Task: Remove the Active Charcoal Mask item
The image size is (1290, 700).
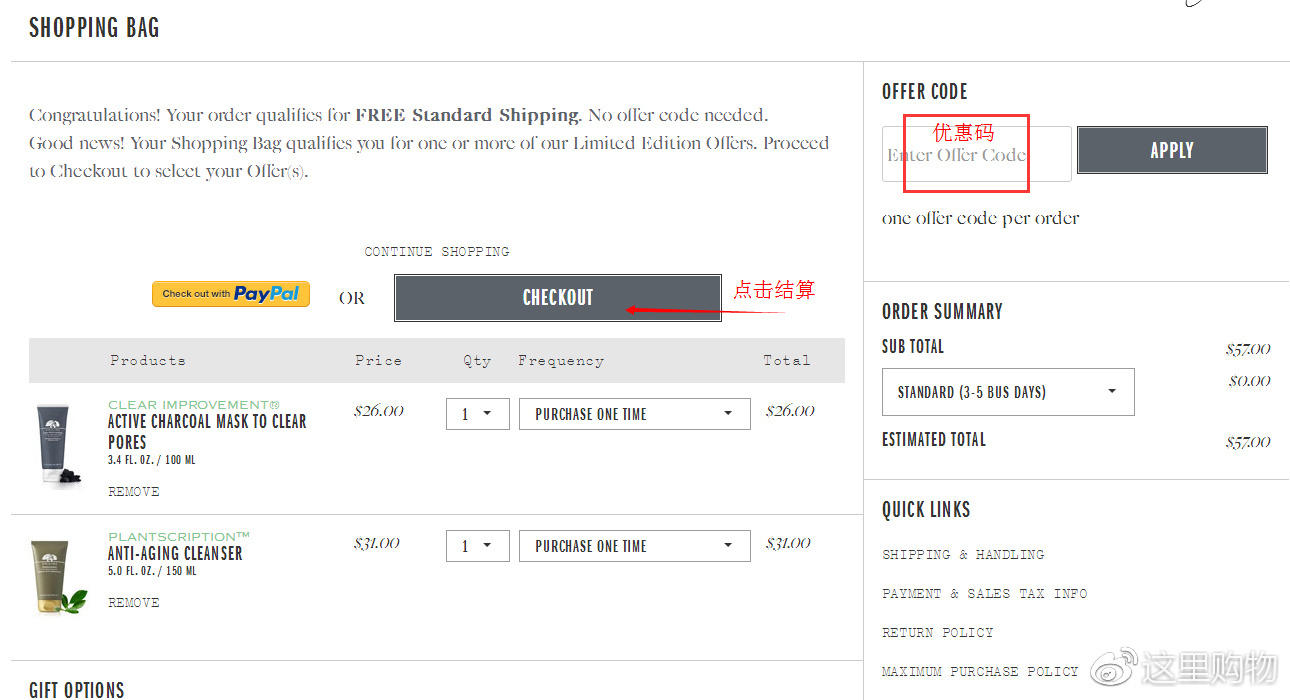Action: tap(134, 492)
